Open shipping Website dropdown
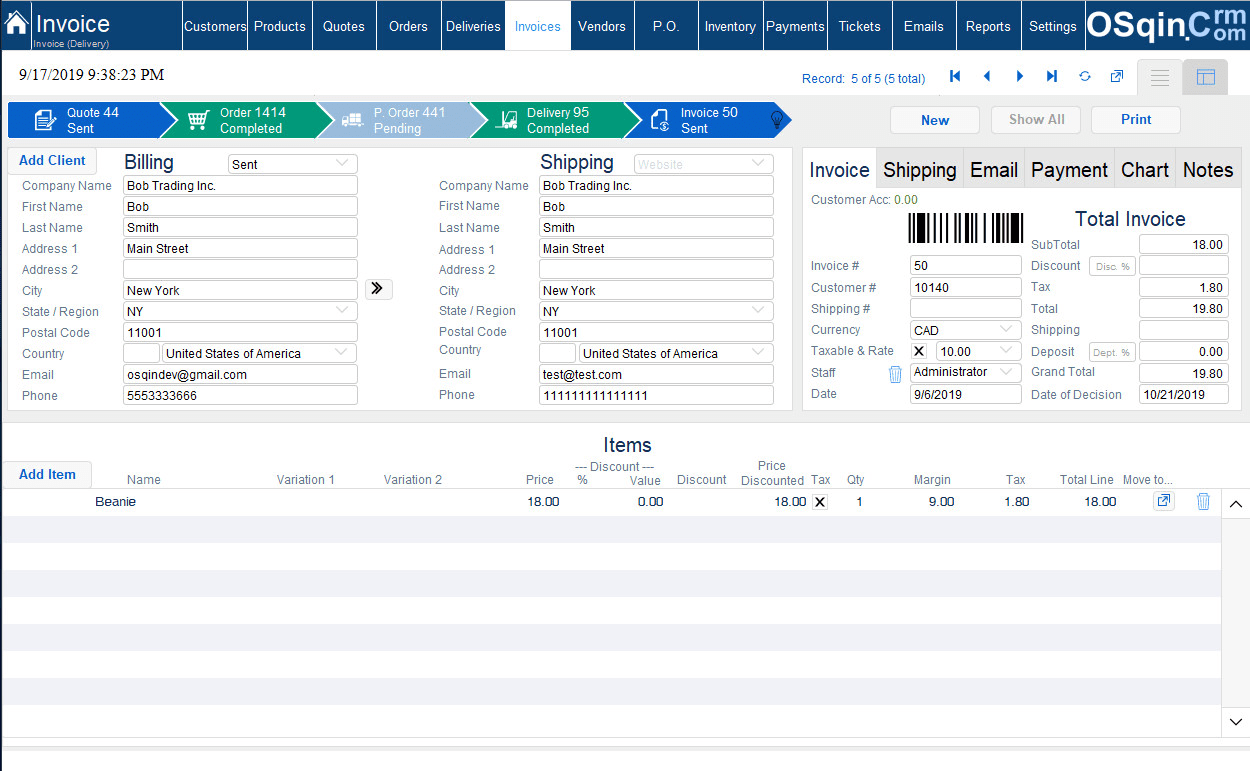1250x771 pixels. (x=703, y=164)
